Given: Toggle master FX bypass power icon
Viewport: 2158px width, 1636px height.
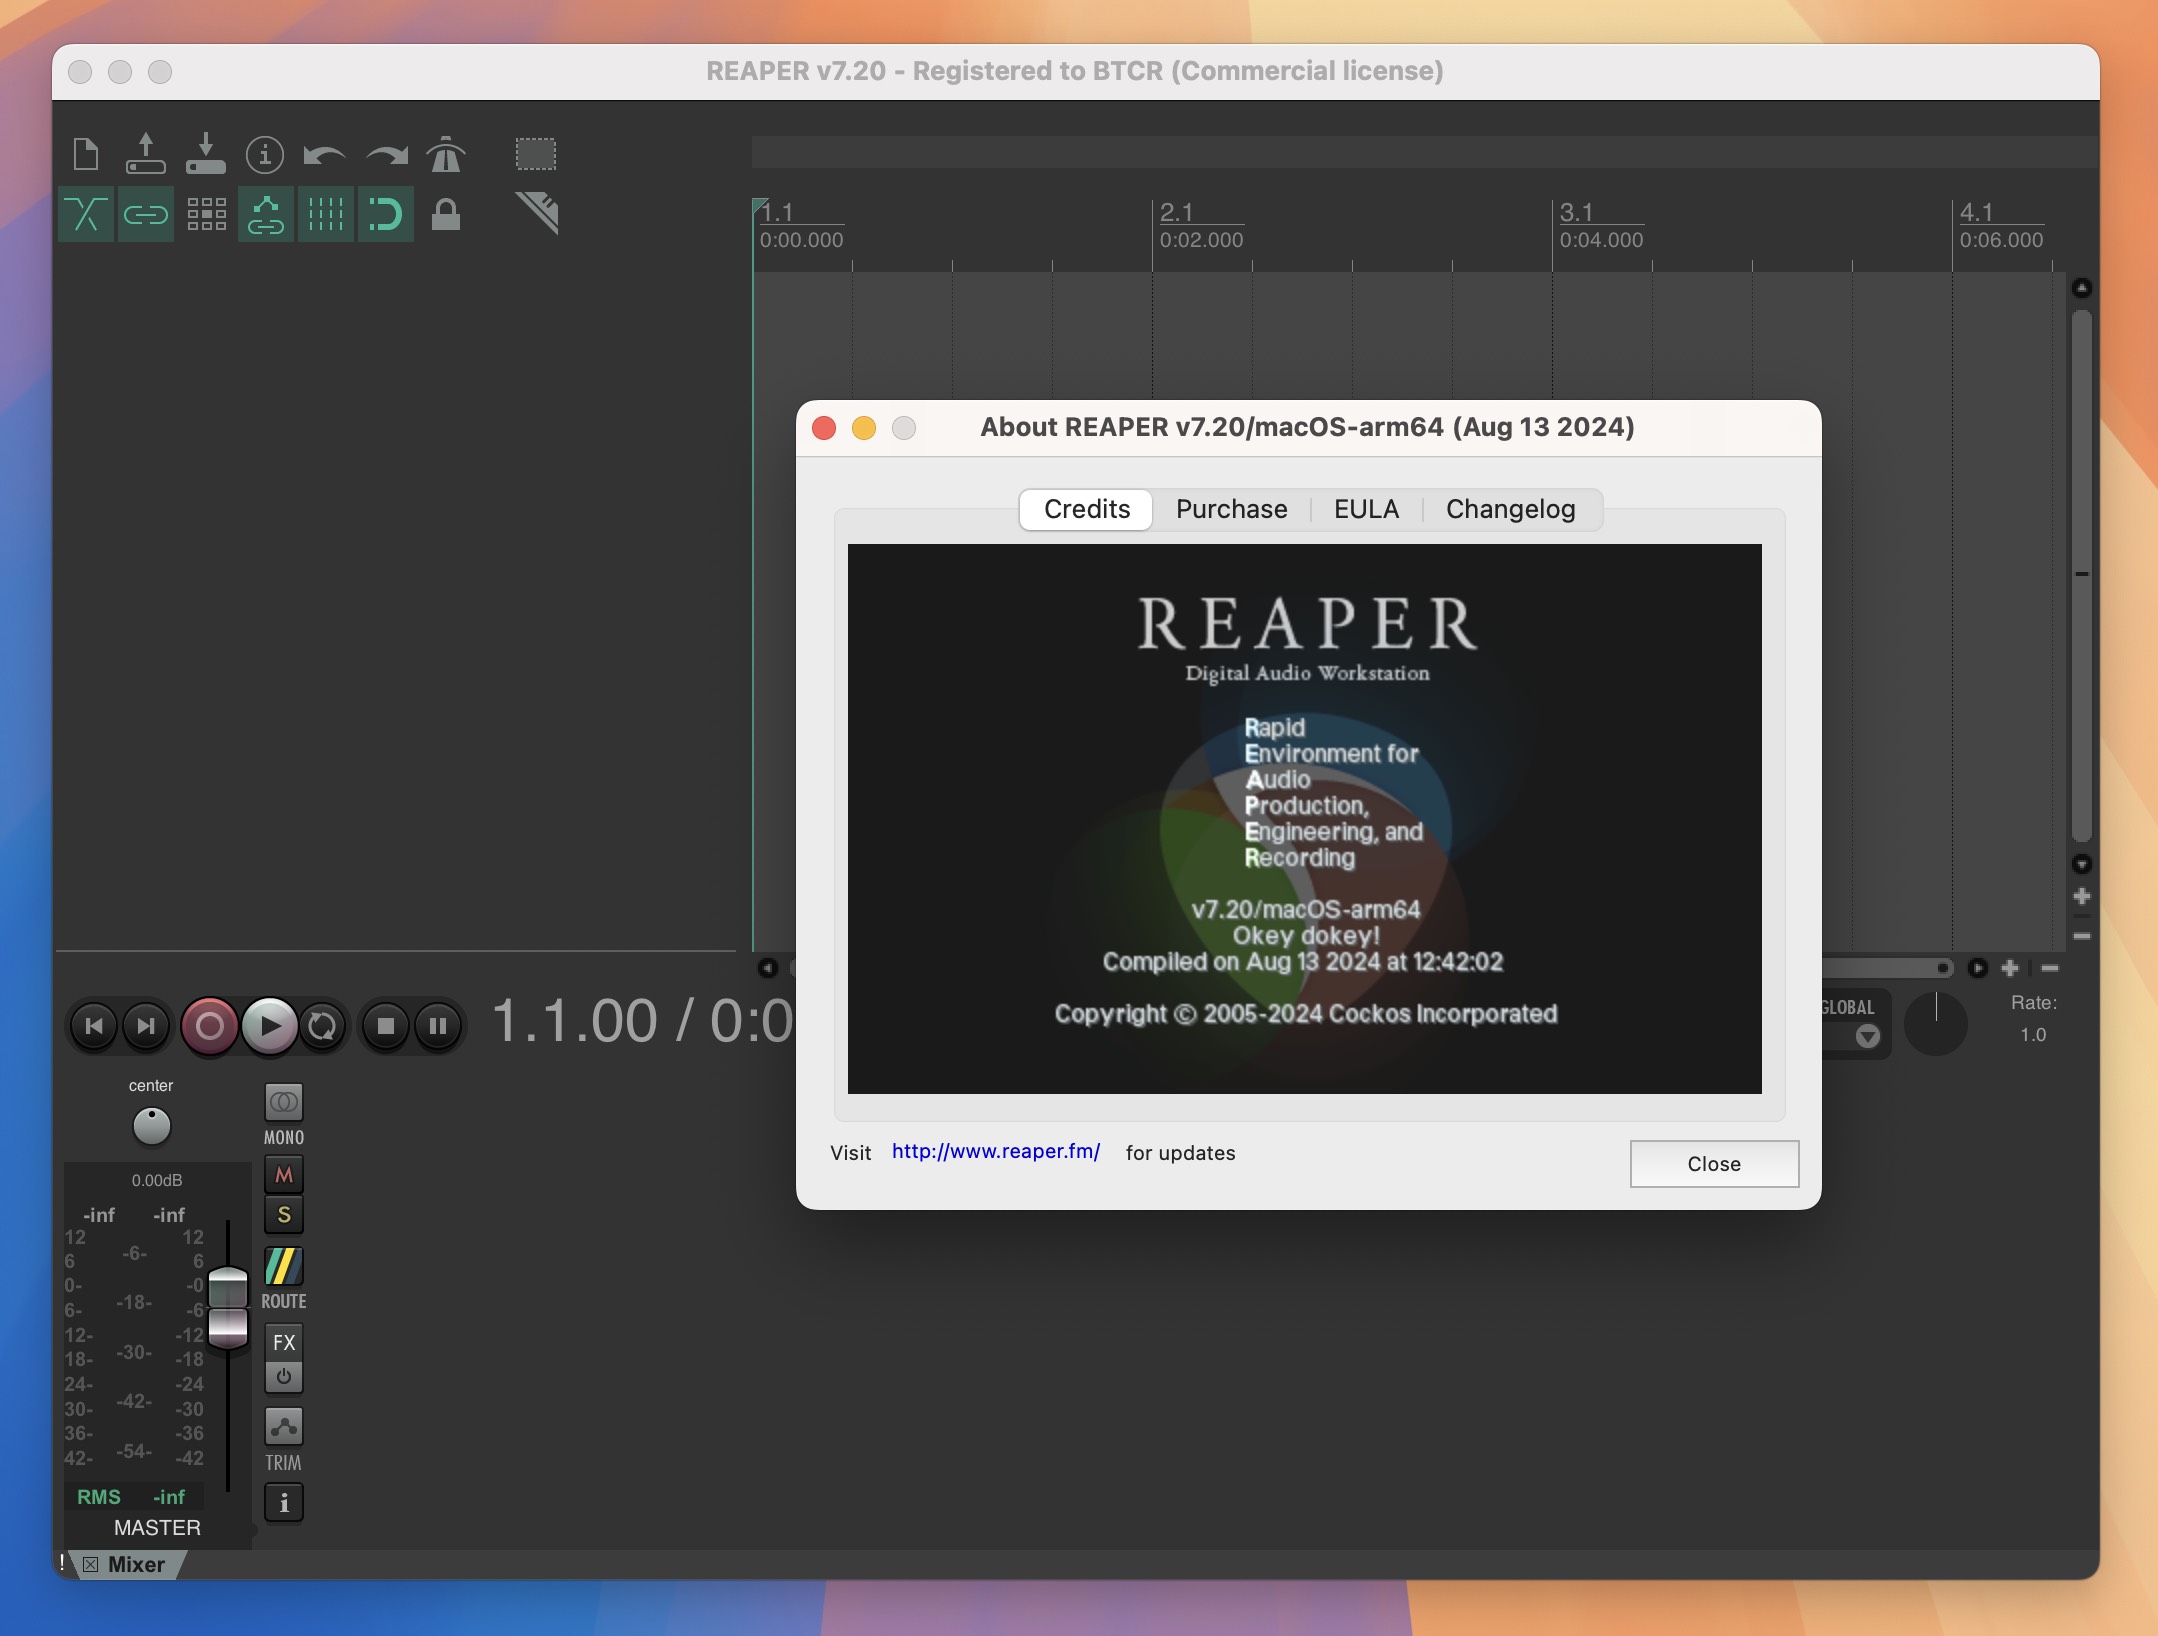Looking at the screenshot, I should pos(284,1378).
